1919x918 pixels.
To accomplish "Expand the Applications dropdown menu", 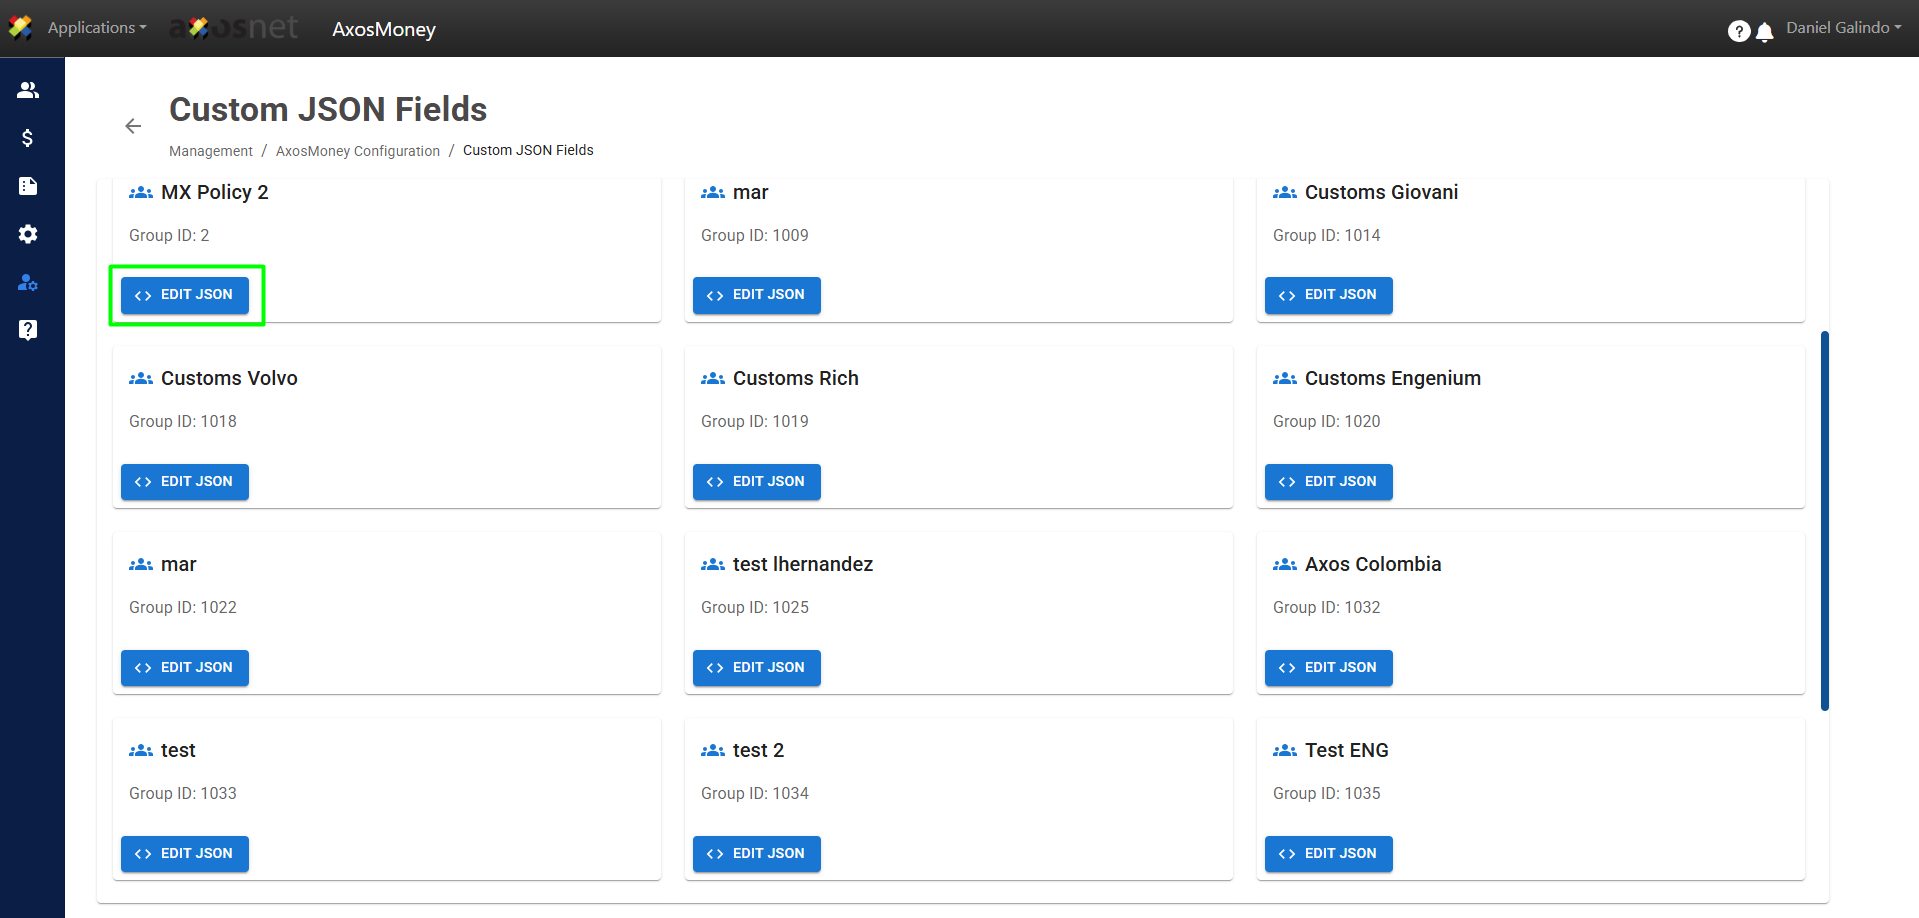I will [x=96, y=28].
